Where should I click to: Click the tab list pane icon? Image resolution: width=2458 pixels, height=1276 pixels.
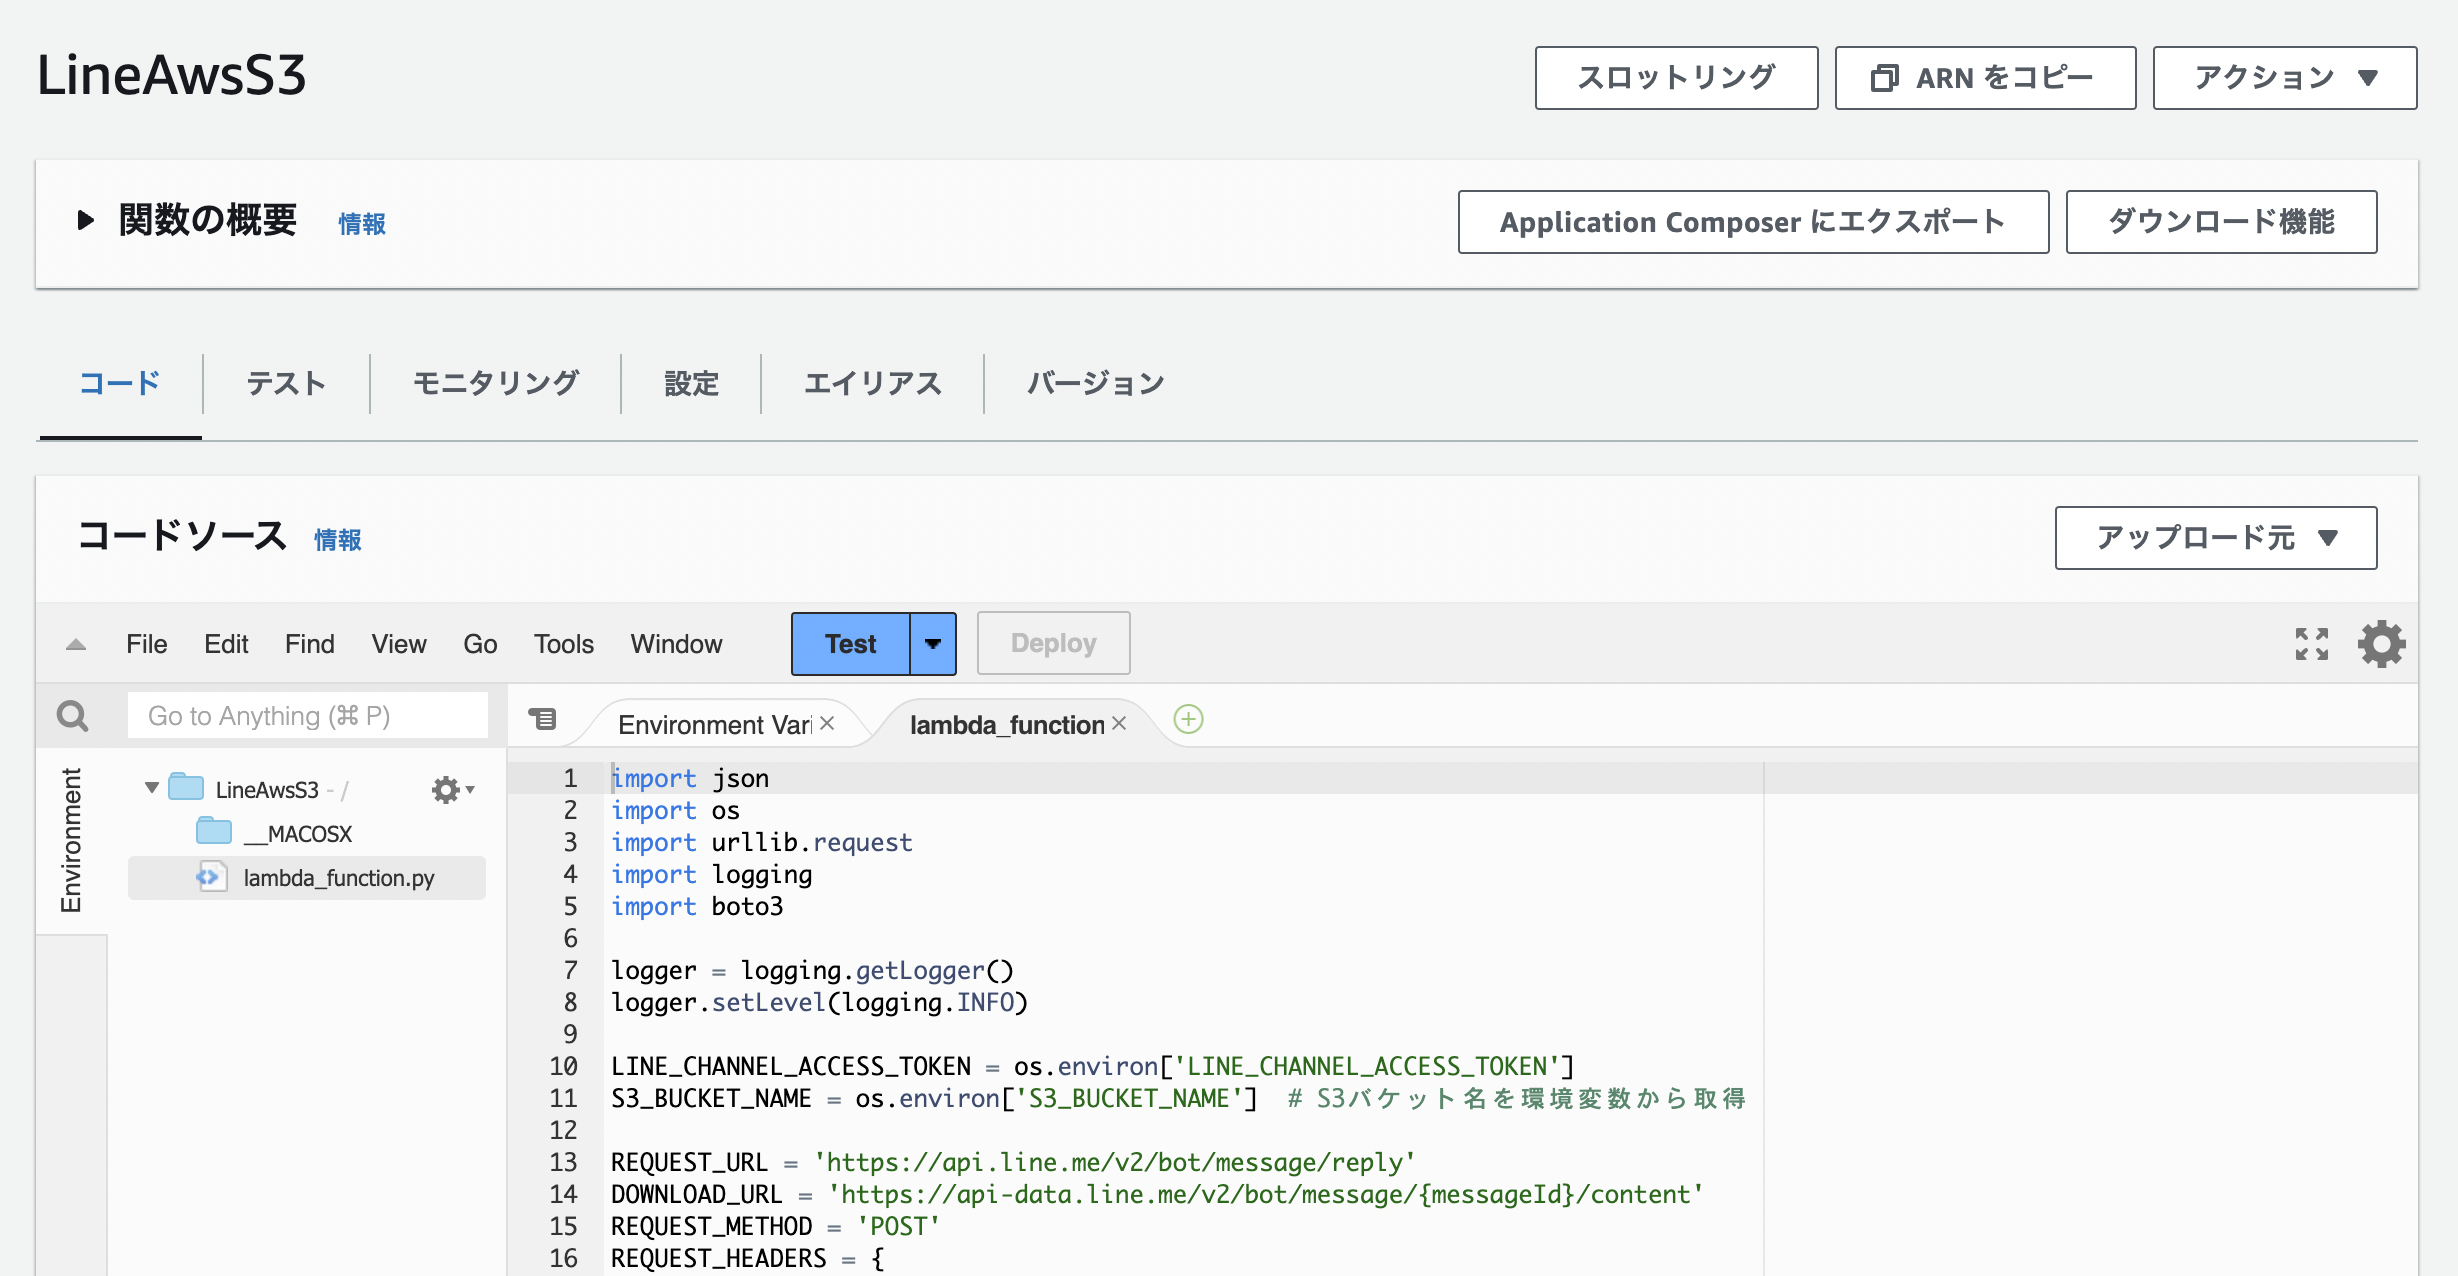point(543,719)
